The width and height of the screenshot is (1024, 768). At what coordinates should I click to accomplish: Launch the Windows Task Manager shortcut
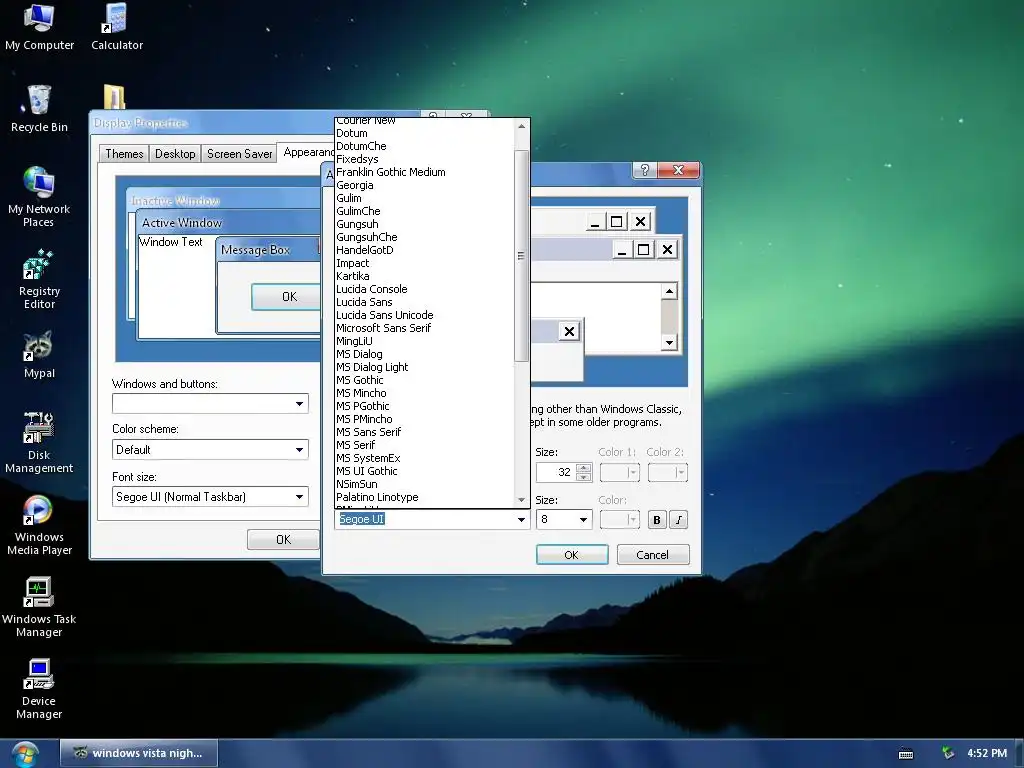[x=39, y=607]
